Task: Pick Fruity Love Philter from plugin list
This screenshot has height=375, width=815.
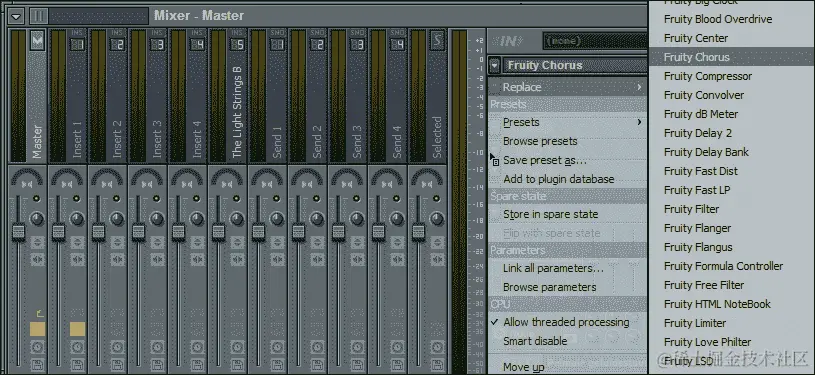Action: pos(732,342)
